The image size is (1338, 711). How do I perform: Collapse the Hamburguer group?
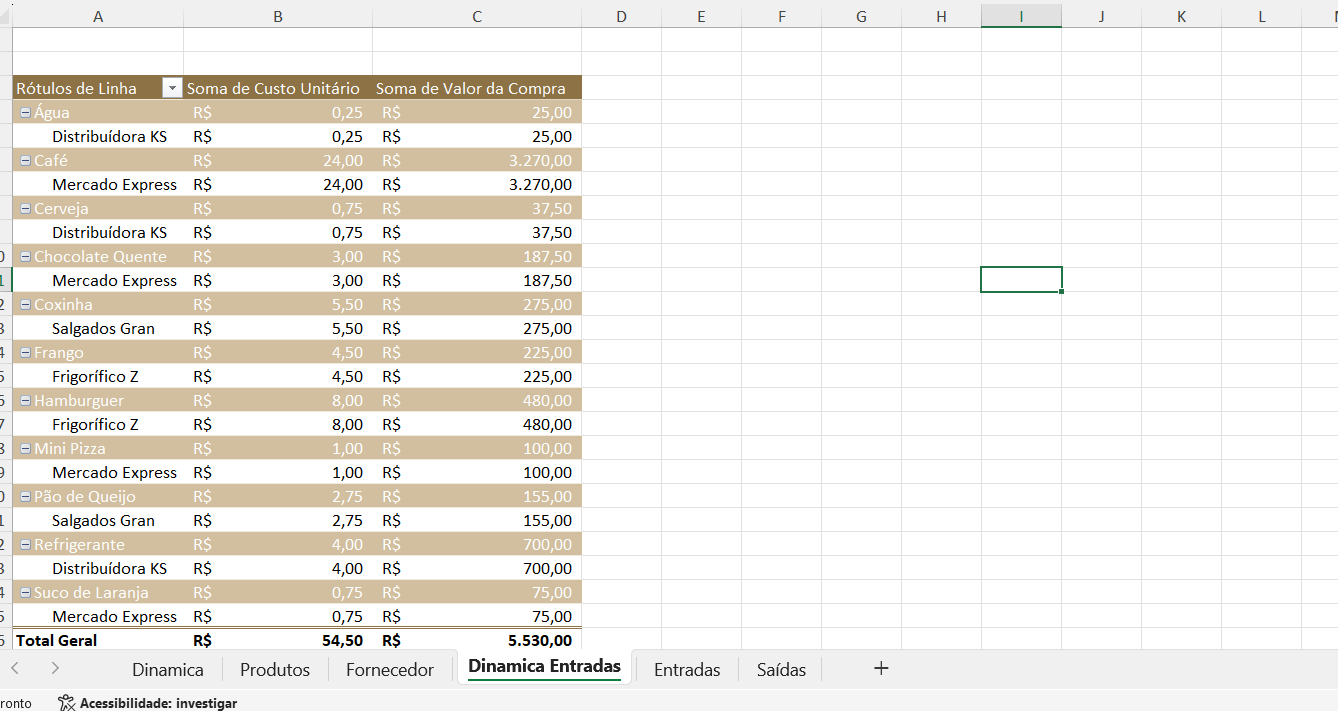[26, 401]
